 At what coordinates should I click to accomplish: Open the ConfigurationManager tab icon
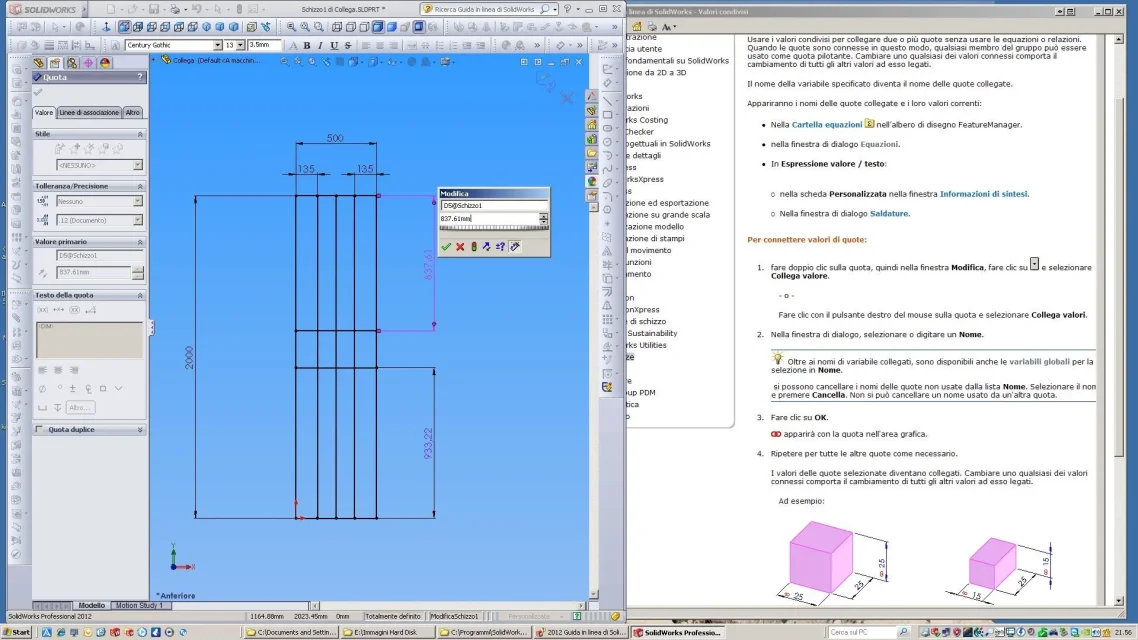tap(72, 62)
